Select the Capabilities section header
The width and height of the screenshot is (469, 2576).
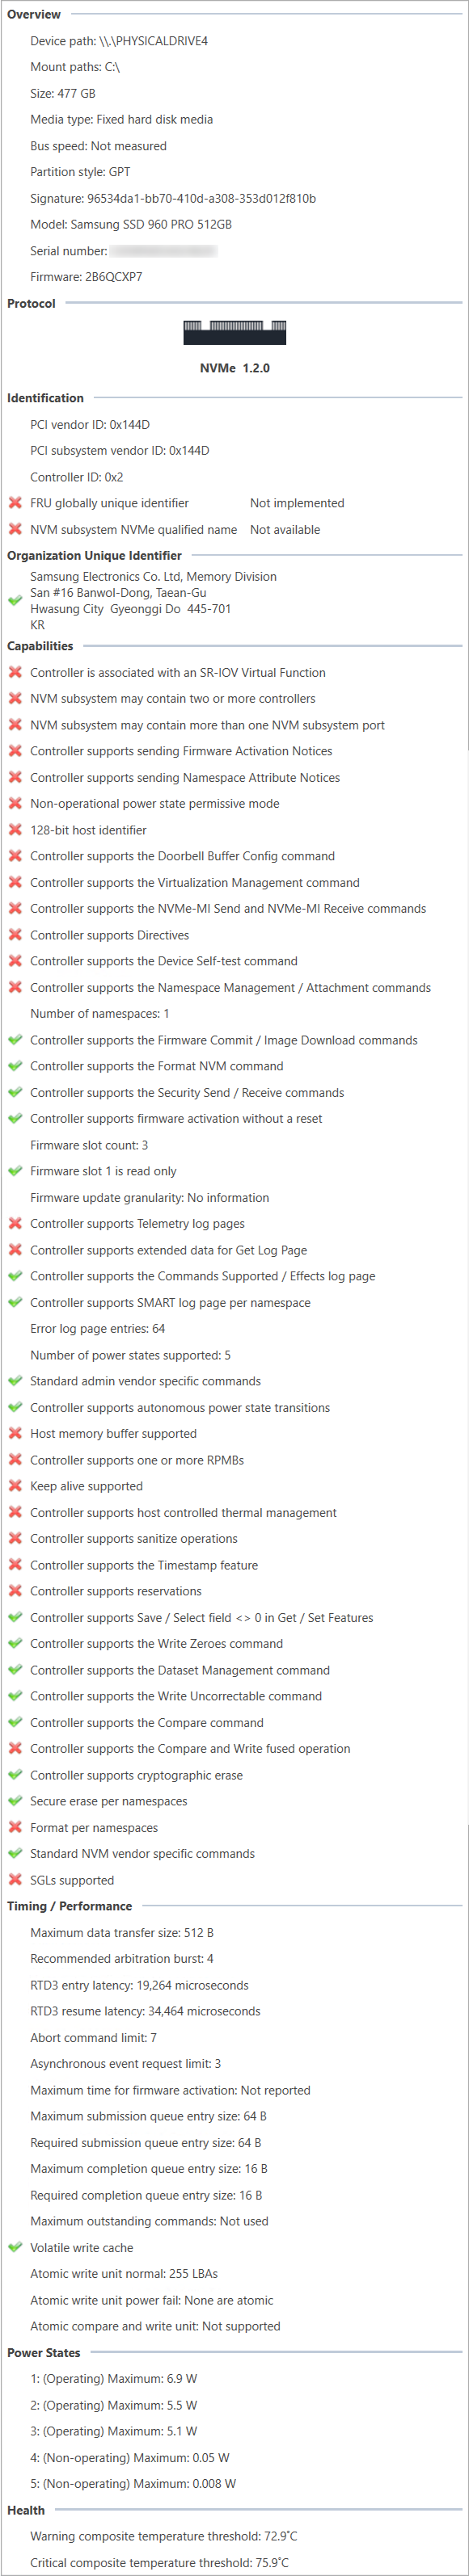(40, 646)
